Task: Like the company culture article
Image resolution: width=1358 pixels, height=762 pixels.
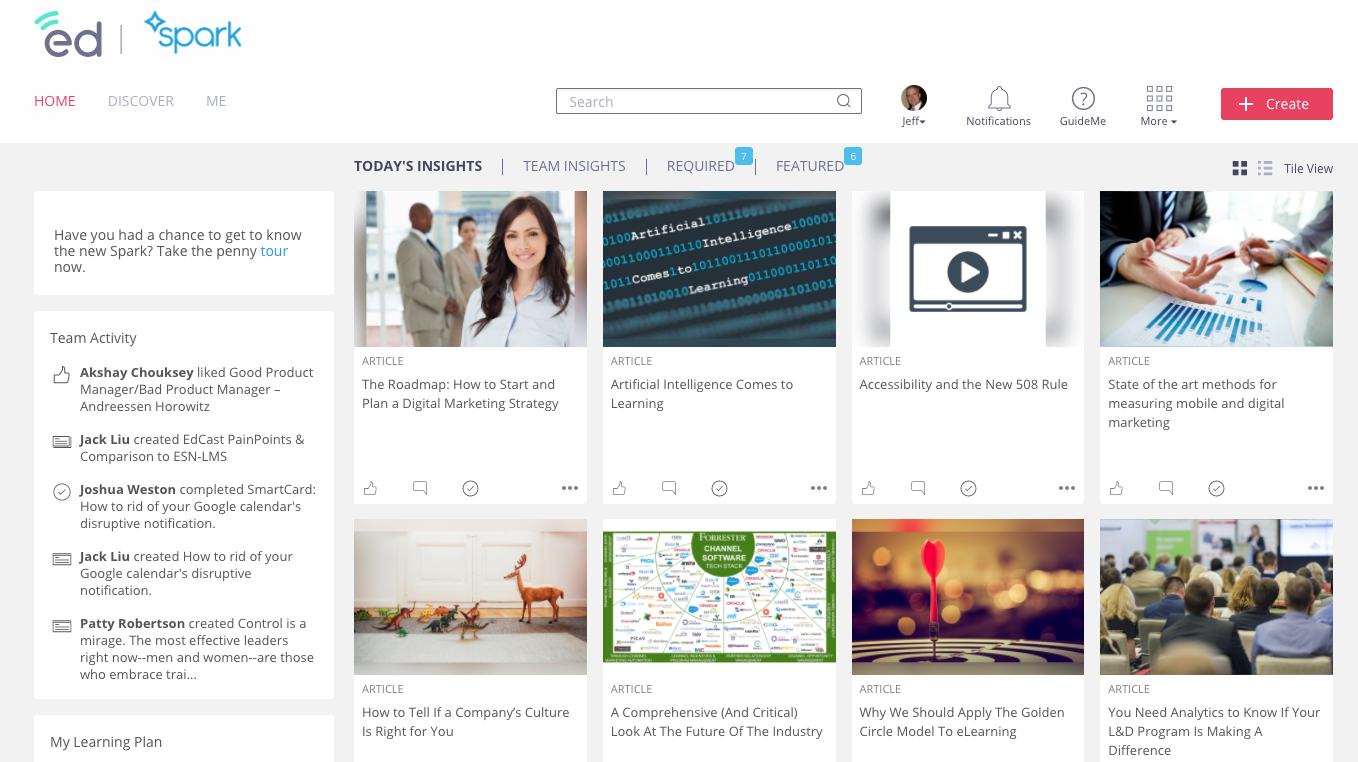Action: pos(370,760)
